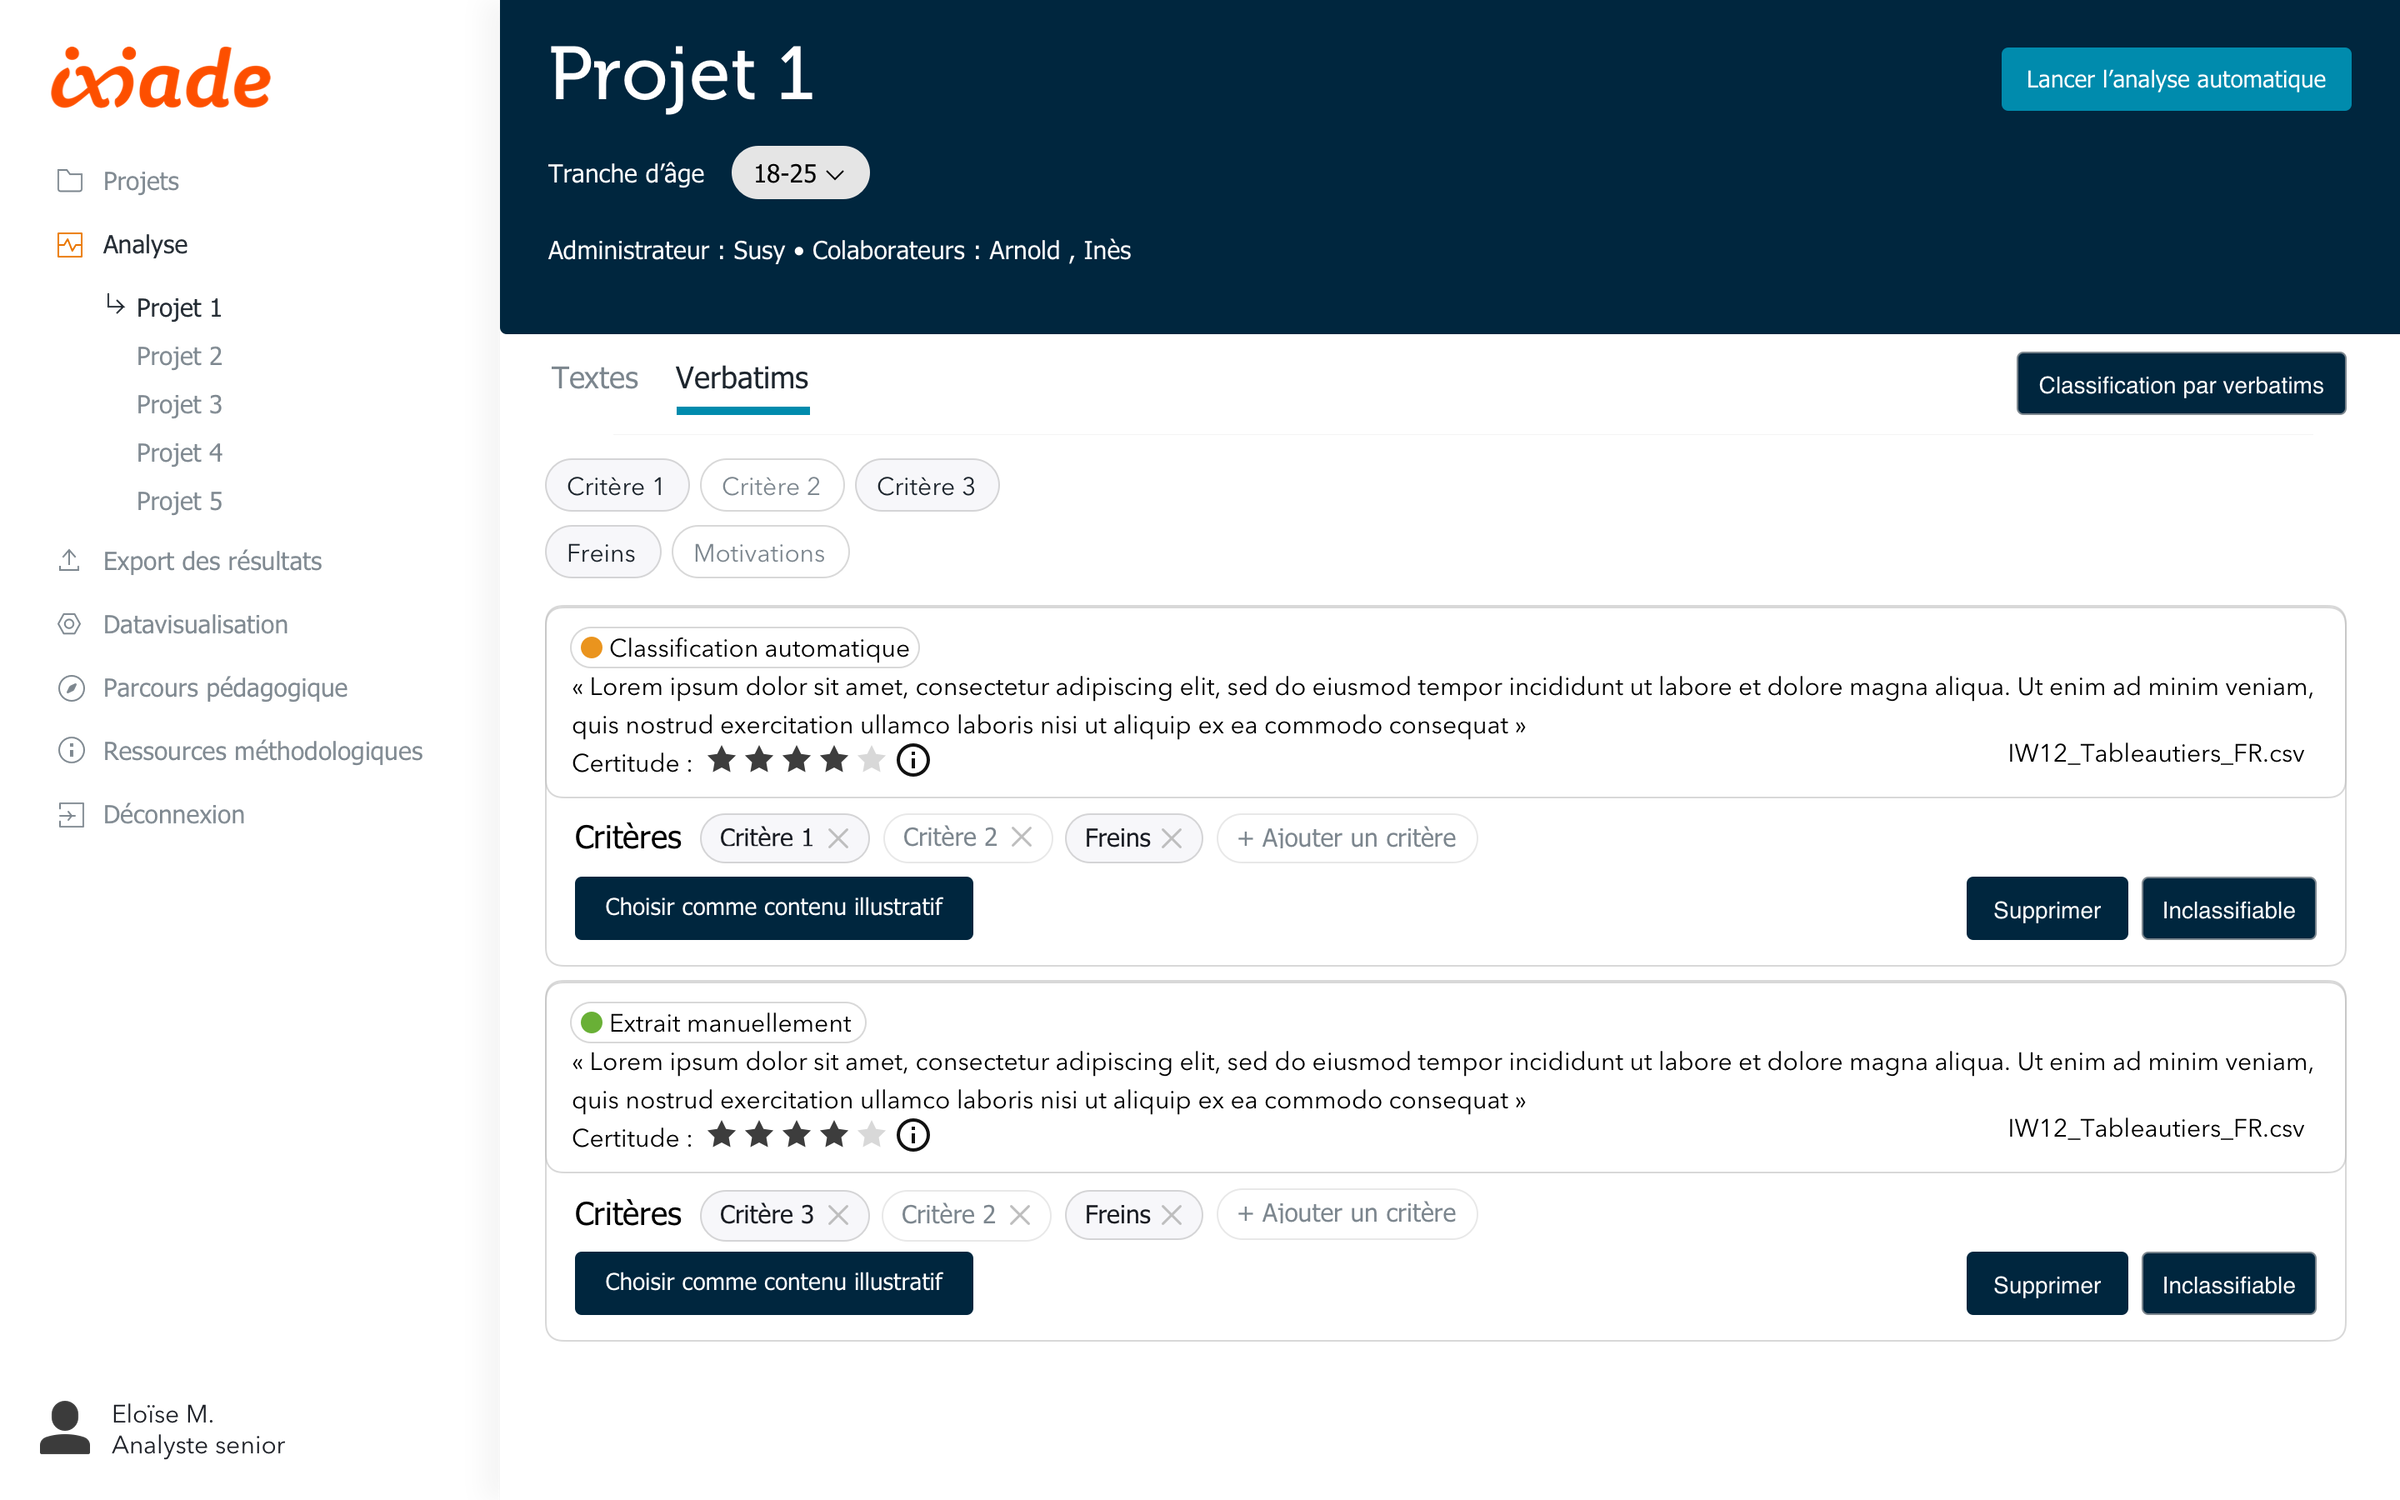Open Ajouter un critère on first verbatim
Image resolution: width=2400 pixels, height=1500 pixels.
(x=1346, y=838)
